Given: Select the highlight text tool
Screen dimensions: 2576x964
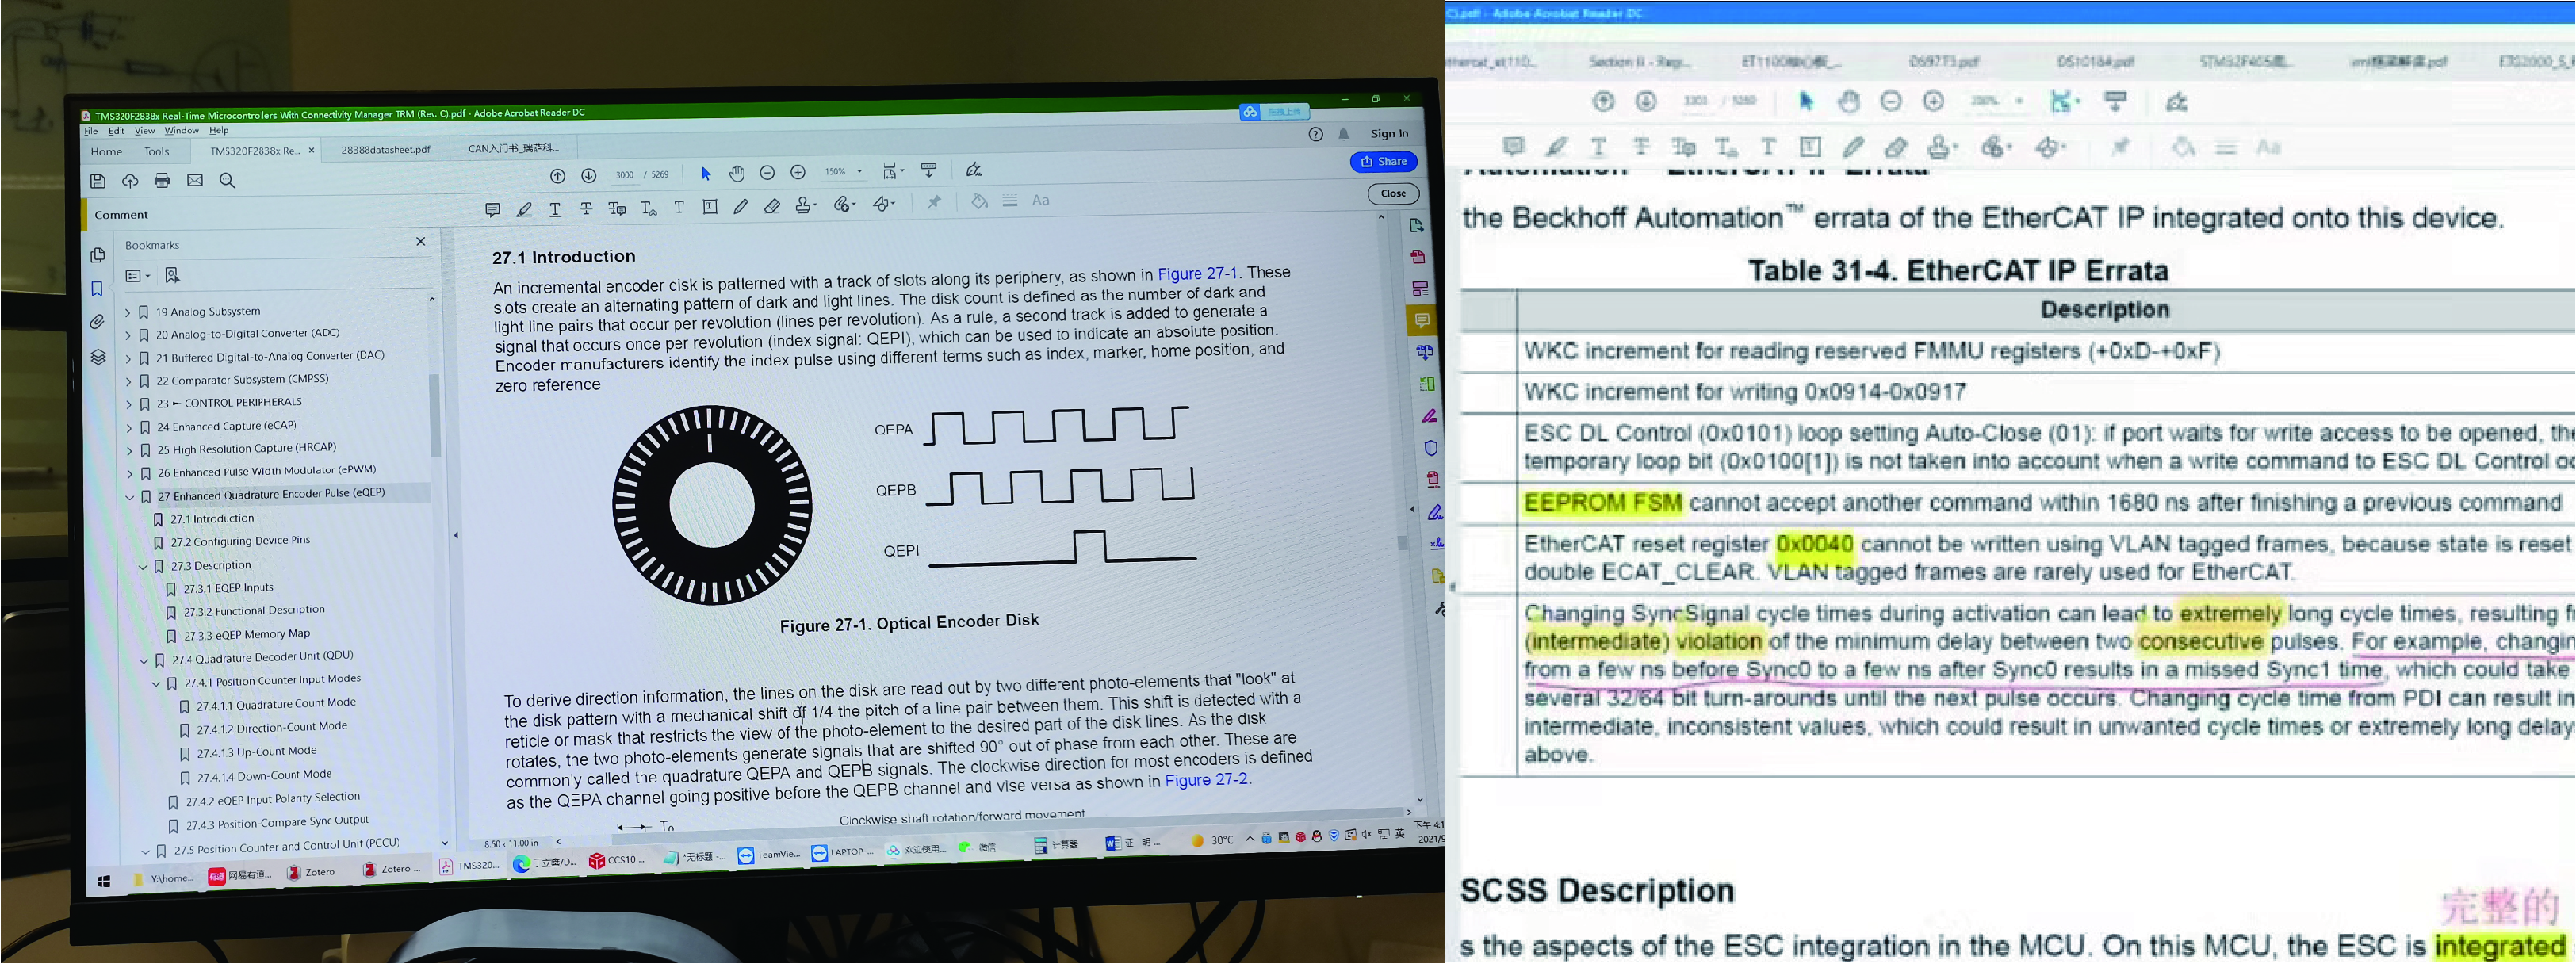Looking at the screenshot, I should click(x=524, y=209).
